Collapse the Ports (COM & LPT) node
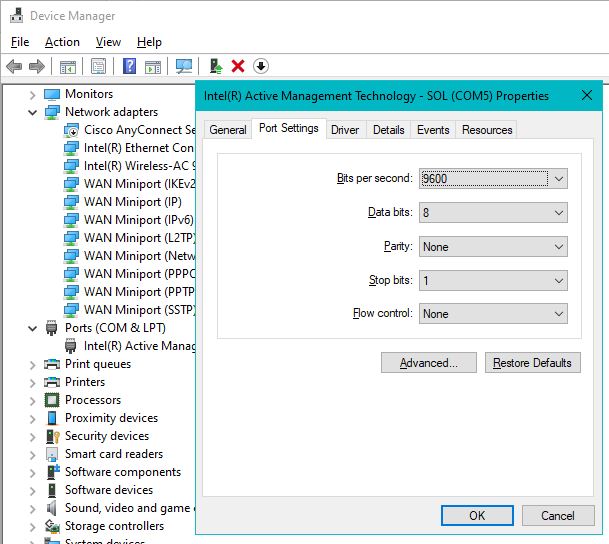 [x=33, y=328]
